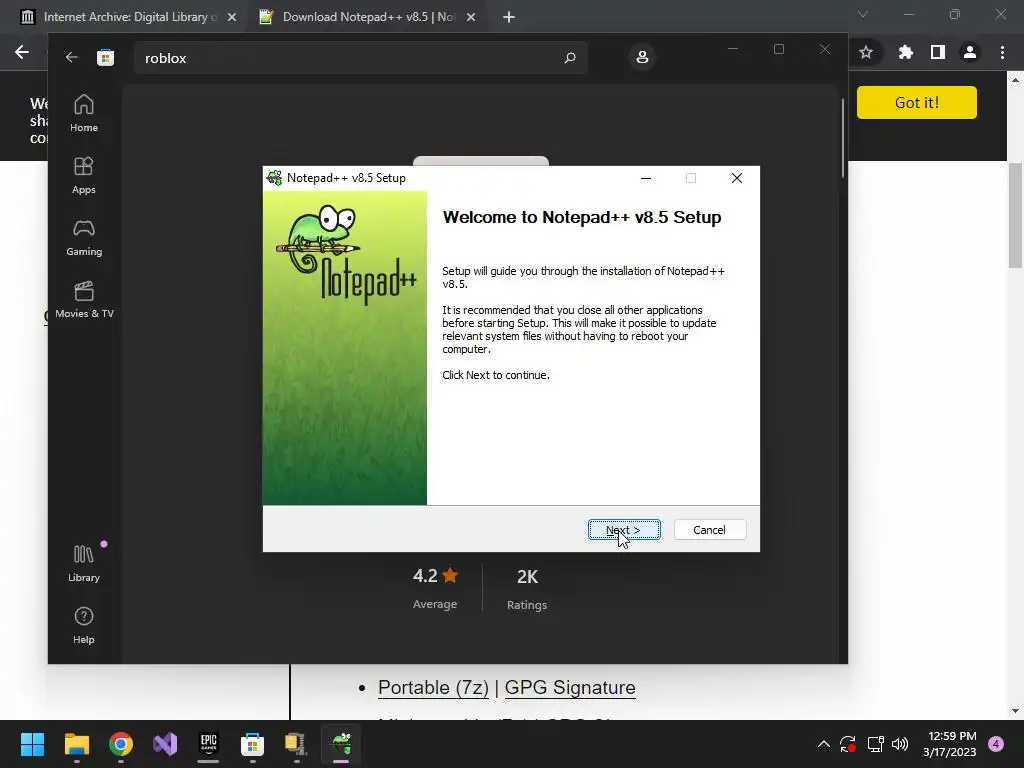Cancel the Notepad++ v8.5 Setup
The height and width of the screenshot is (768, 1024).
(x=709, y=530)
